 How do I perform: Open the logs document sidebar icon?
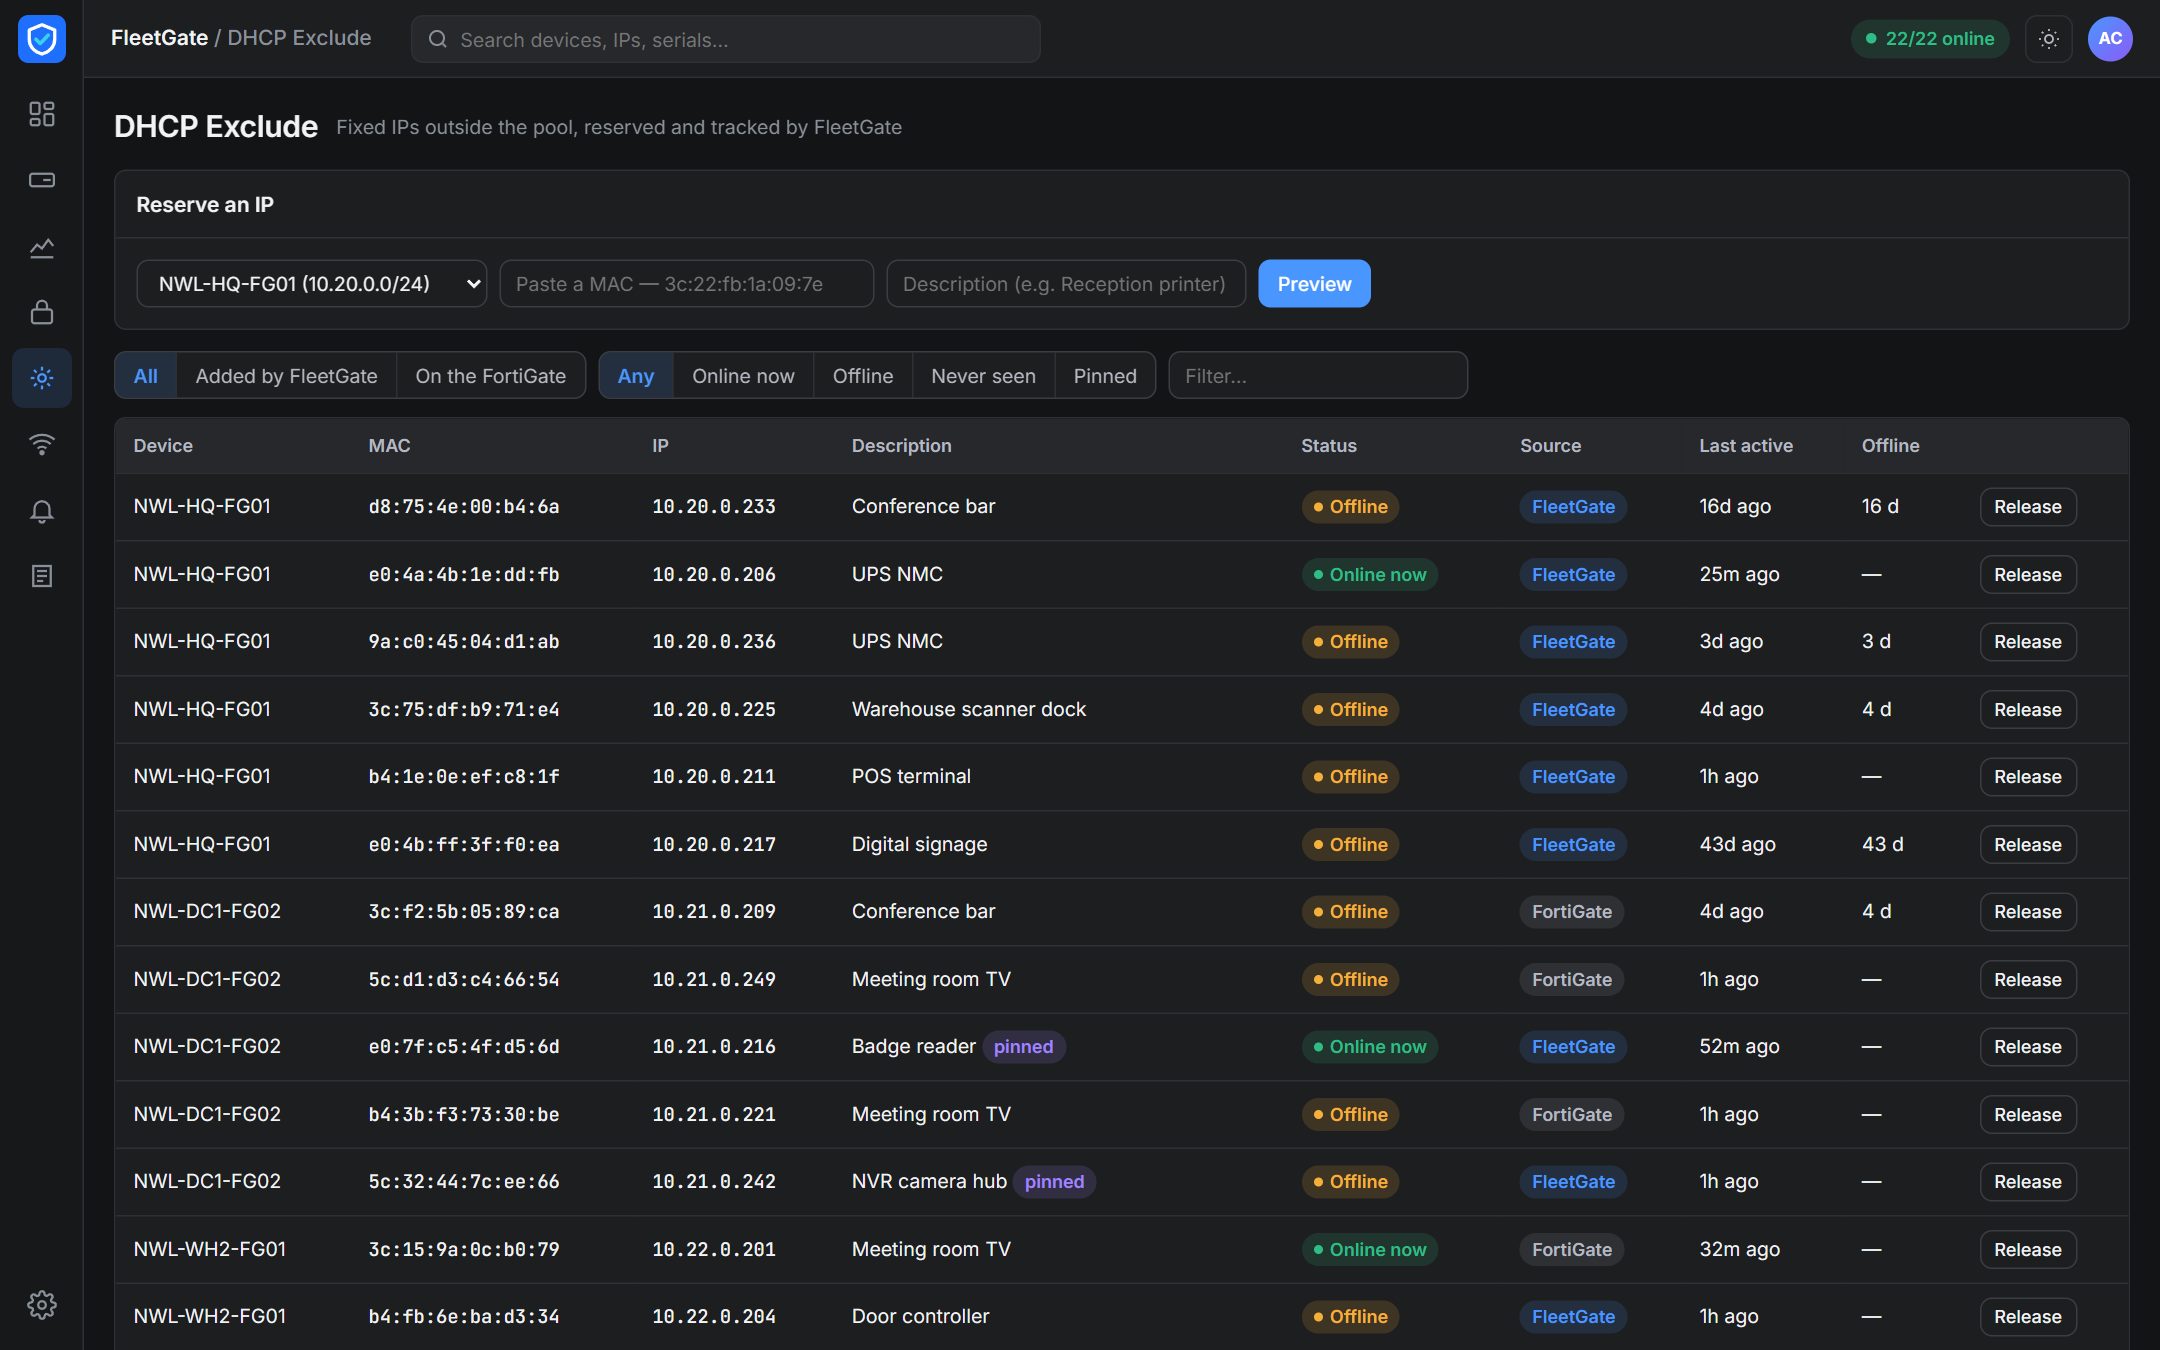(x=42, y=576)
